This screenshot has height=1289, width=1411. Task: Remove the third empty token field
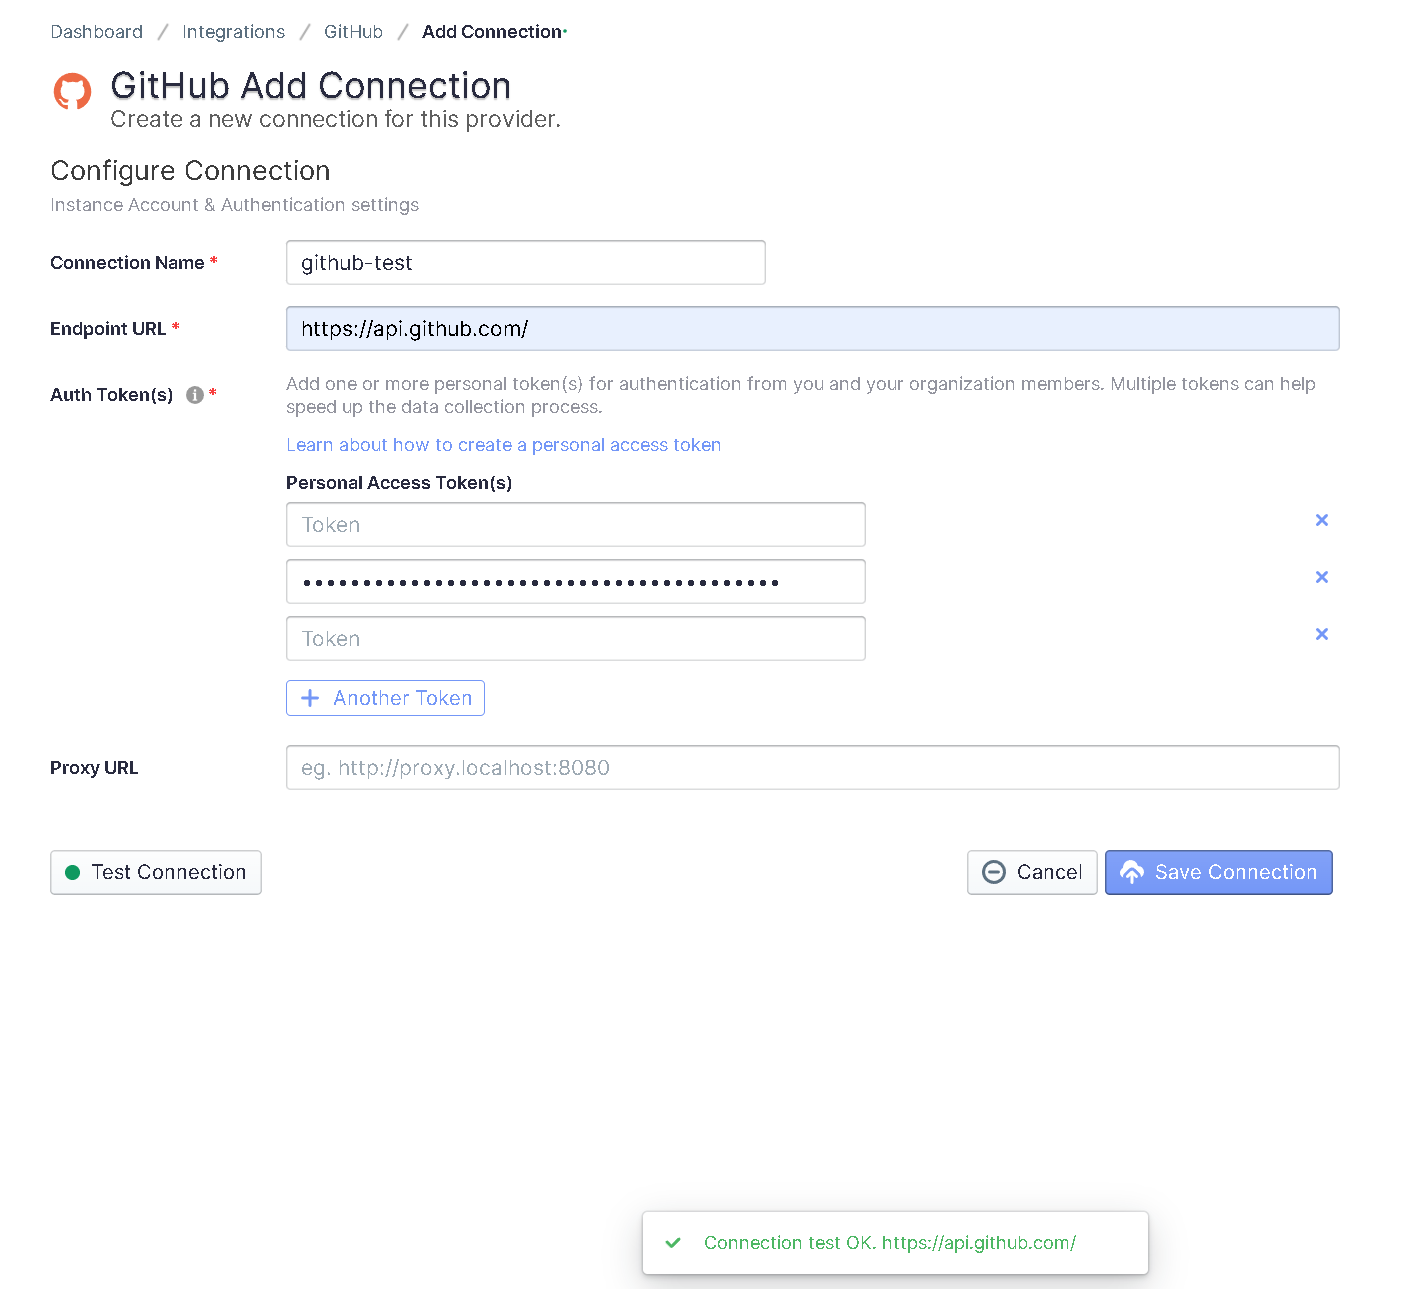point(1321,634)
